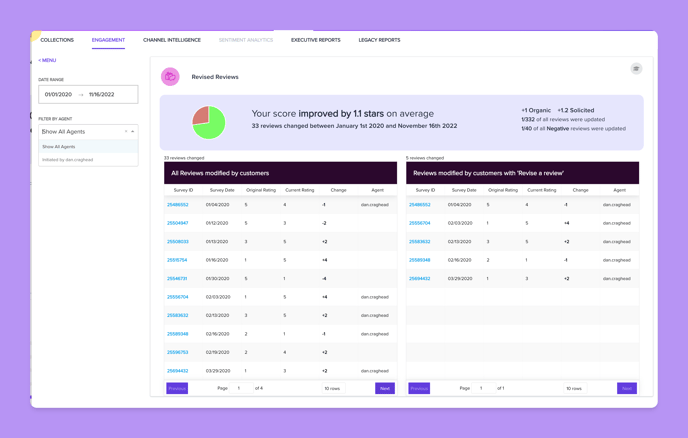This screenshot has height=438, width=688.
Task: Open survey 25694432 in 'Revise a review' table
Action: click(420, 279)
